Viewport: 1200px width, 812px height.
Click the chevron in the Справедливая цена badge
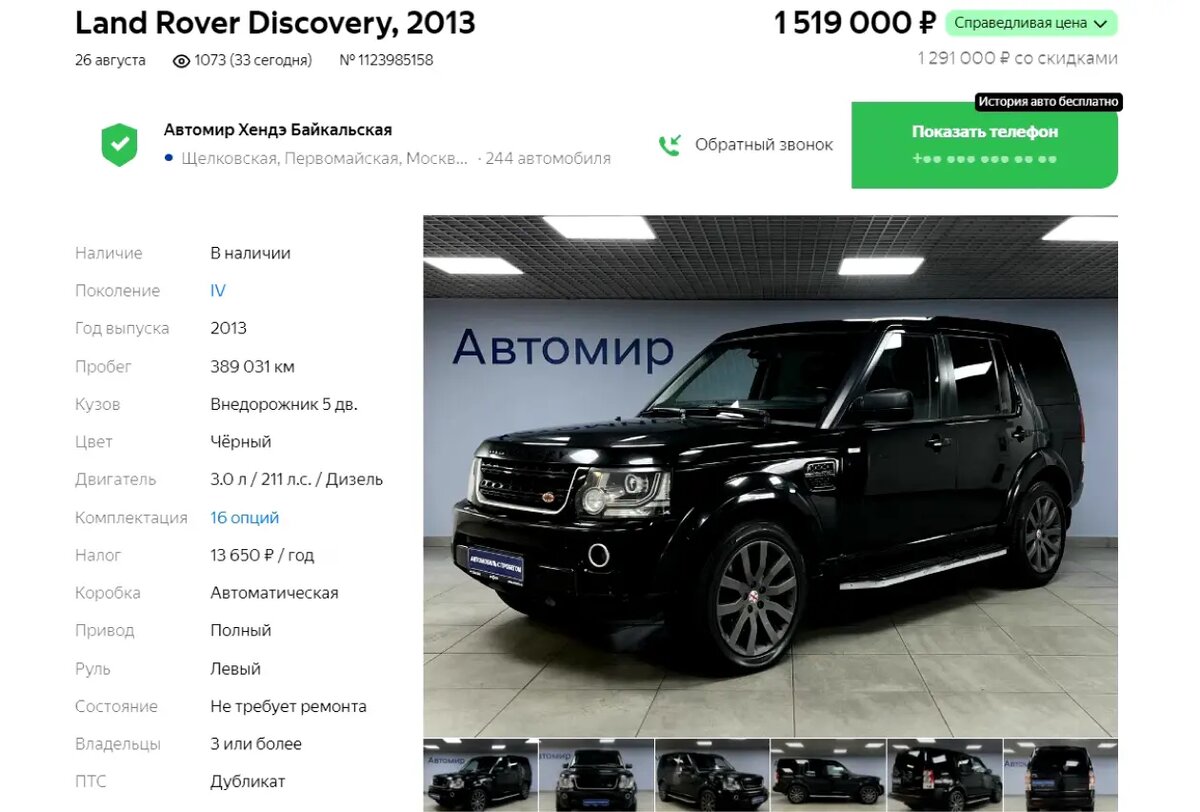point(1100,23)
